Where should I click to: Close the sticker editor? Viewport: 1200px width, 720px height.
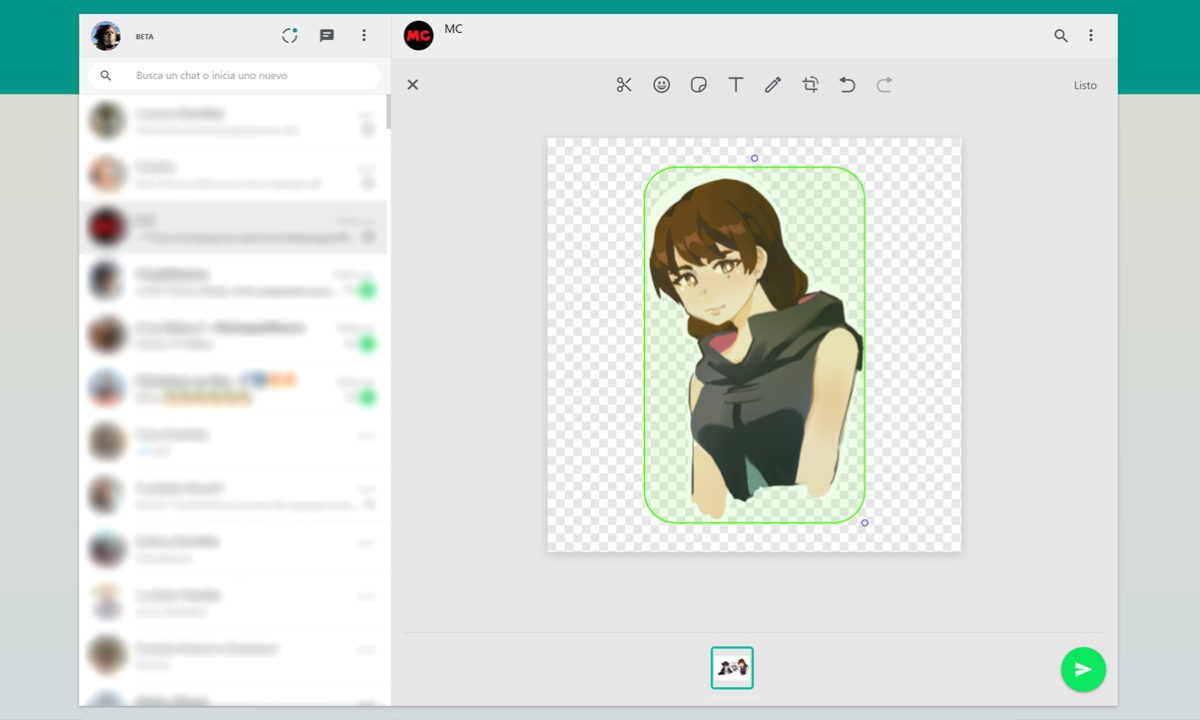[412, 85]
